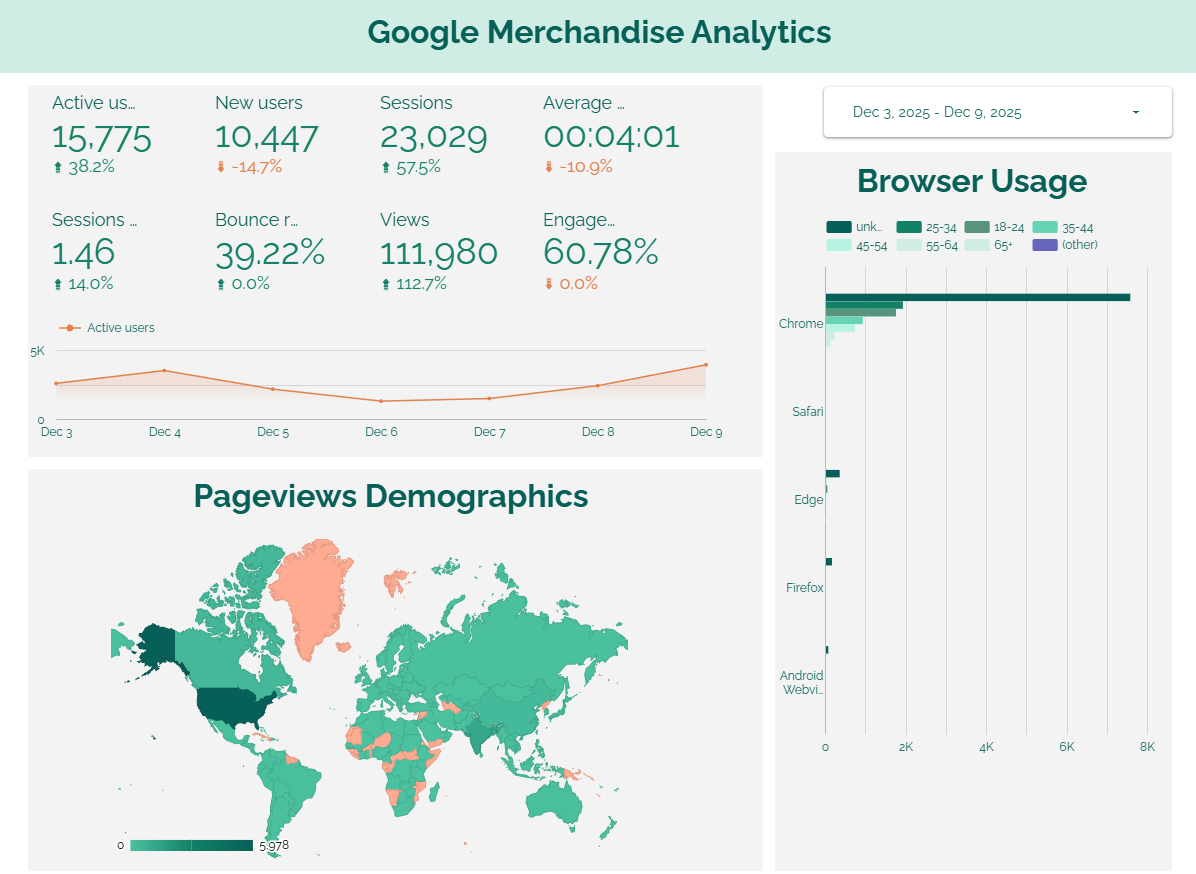
Task: Select Brazil on the map
Action: (x=294, y=782)
